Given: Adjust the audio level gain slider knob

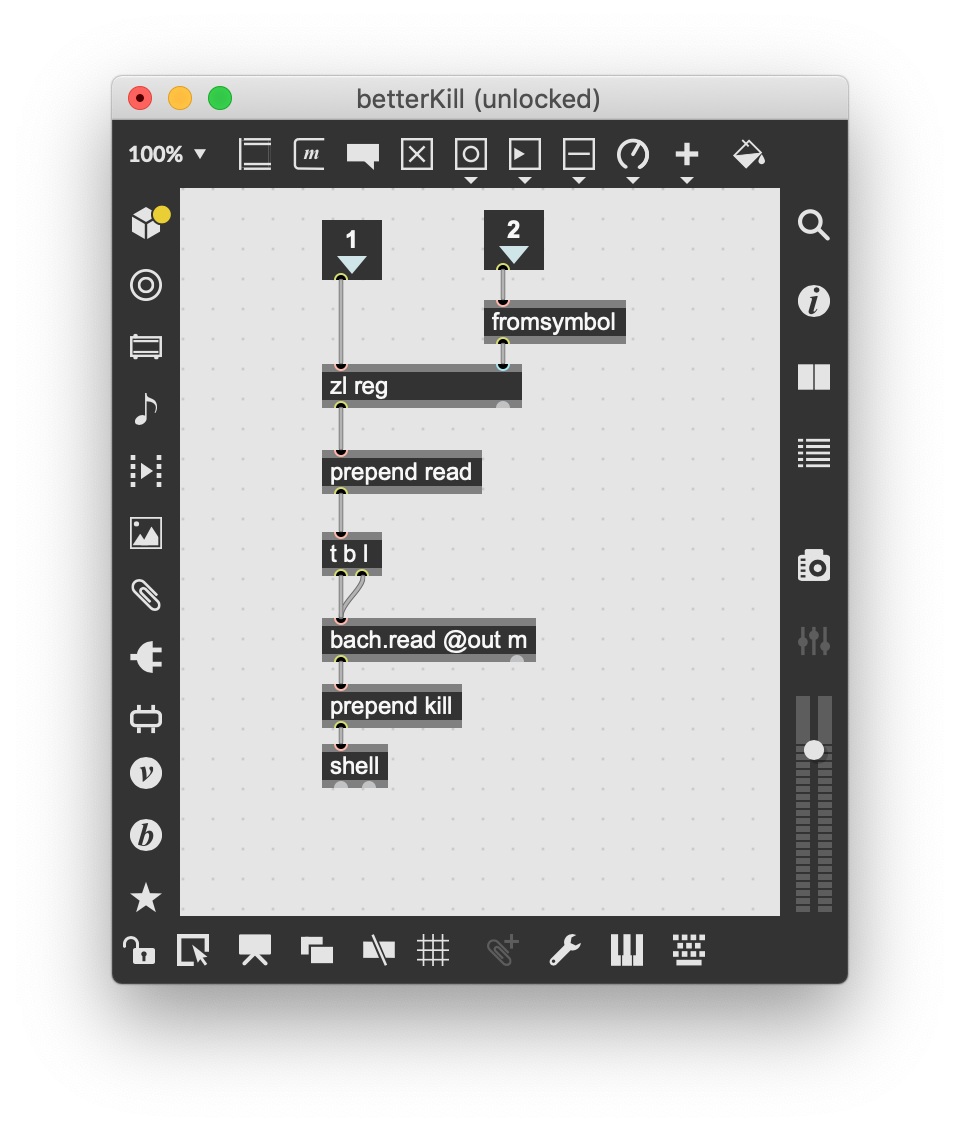Looking at the screenshot, I should point(813,750).
